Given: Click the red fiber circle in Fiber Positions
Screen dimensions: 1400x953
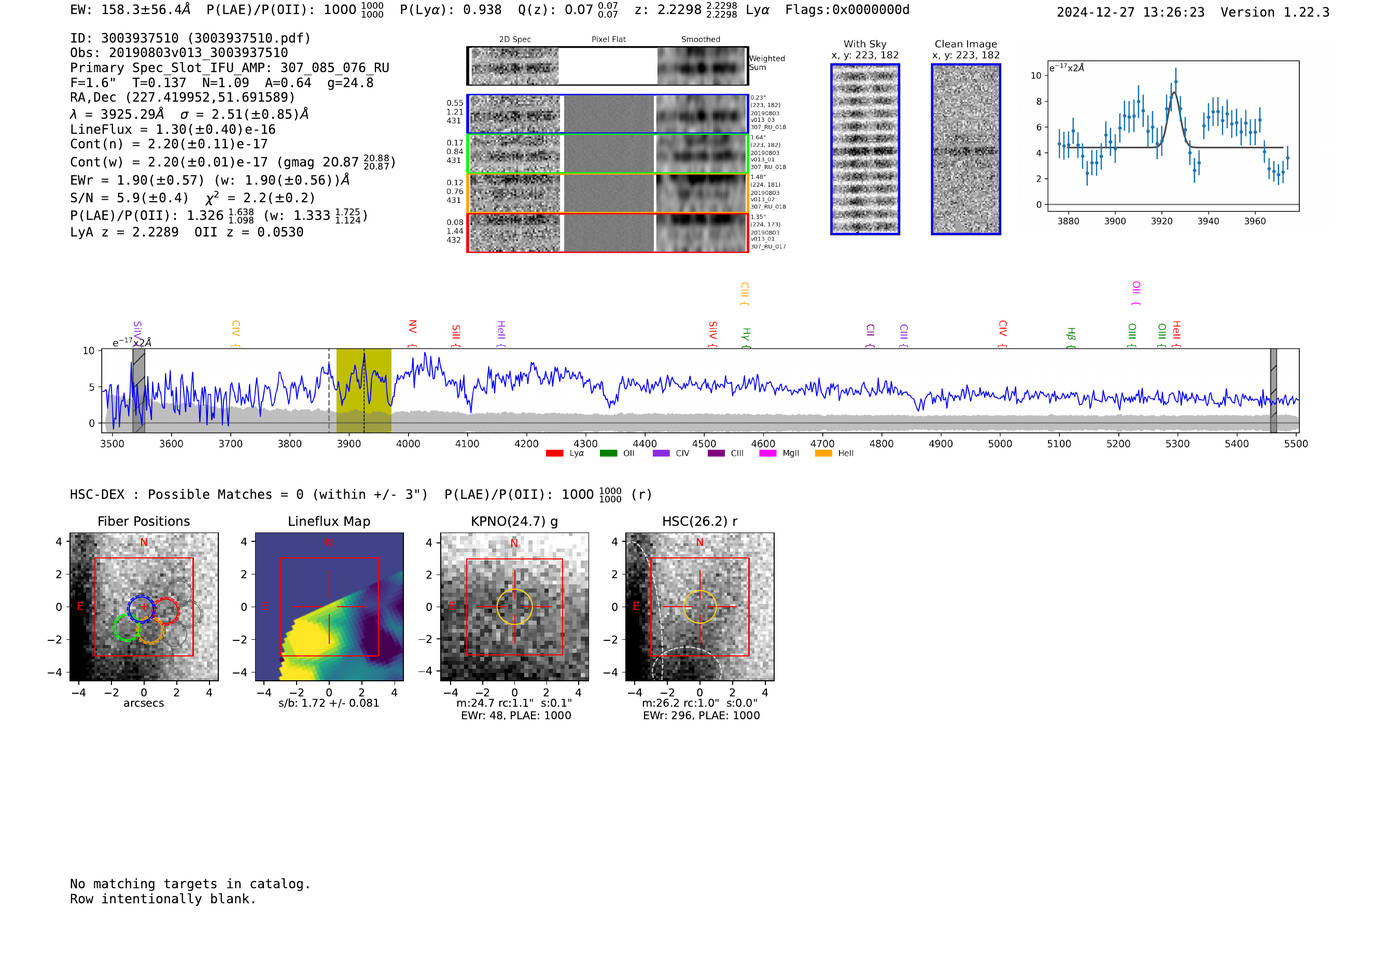Looking at the screenshot, I should pos(165,610).
